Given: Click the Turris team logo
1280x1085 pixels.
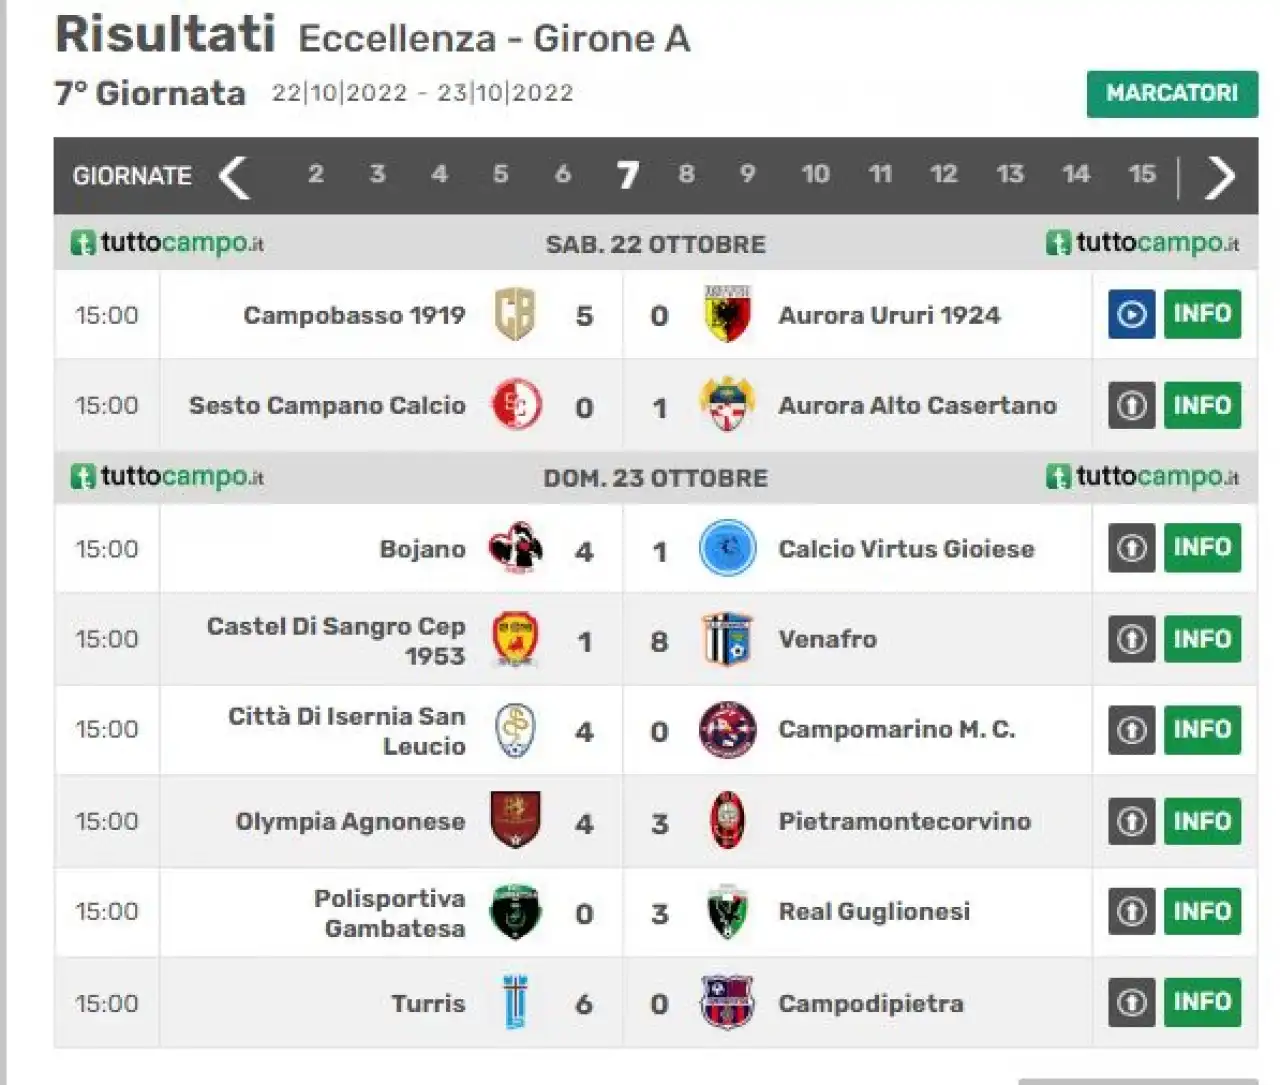Looking at the screenshot, I should pos(516,1002).
